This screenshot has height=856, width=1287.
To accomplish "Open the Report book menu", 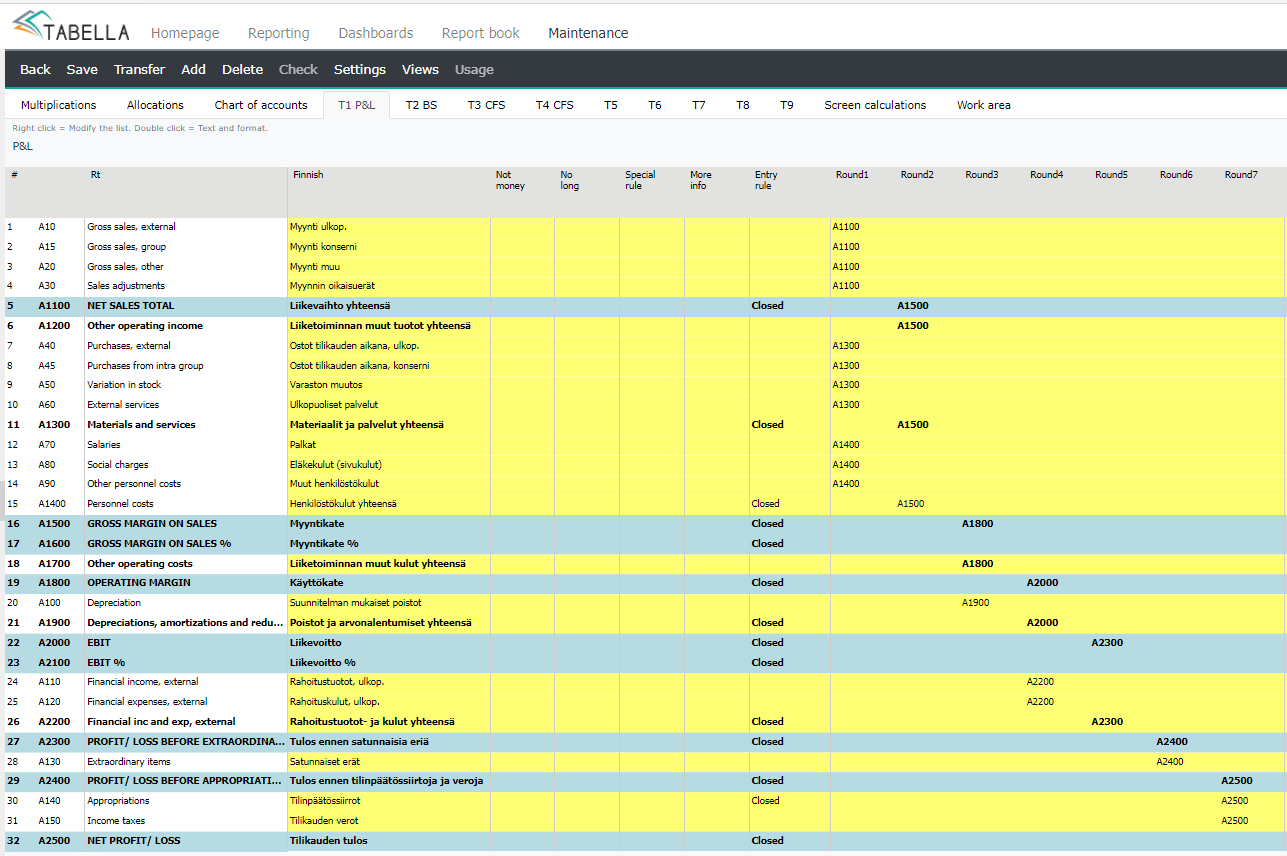I will [x=481, y=33].
